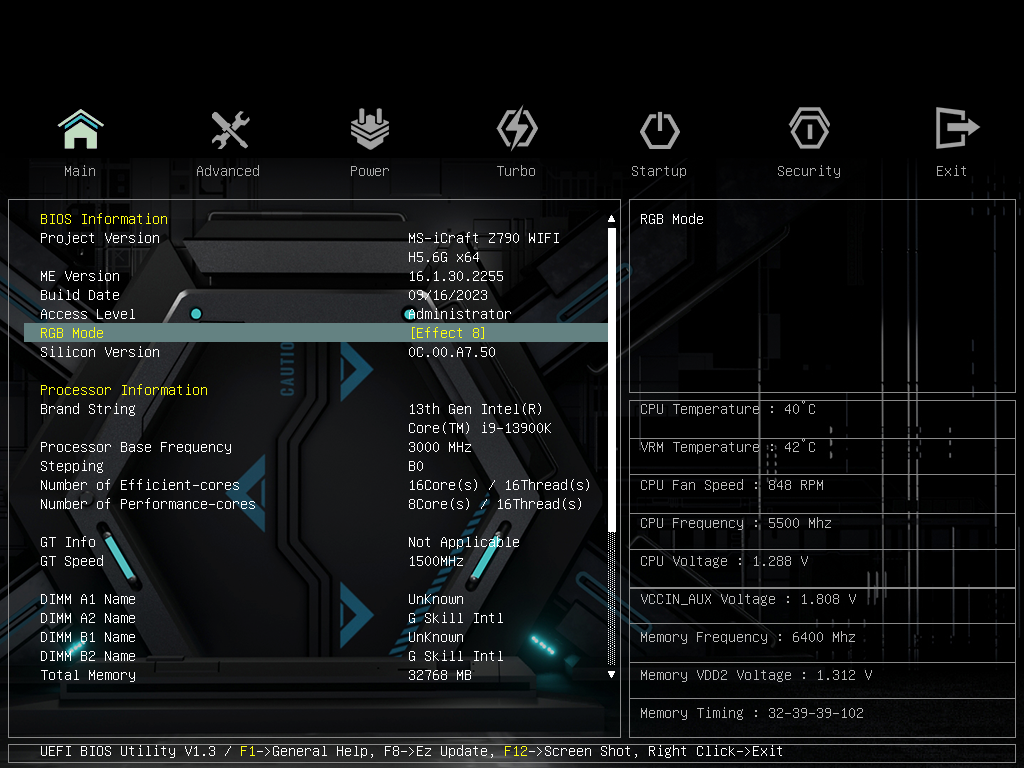Open the Security shield icon

[x=809, y=129]
